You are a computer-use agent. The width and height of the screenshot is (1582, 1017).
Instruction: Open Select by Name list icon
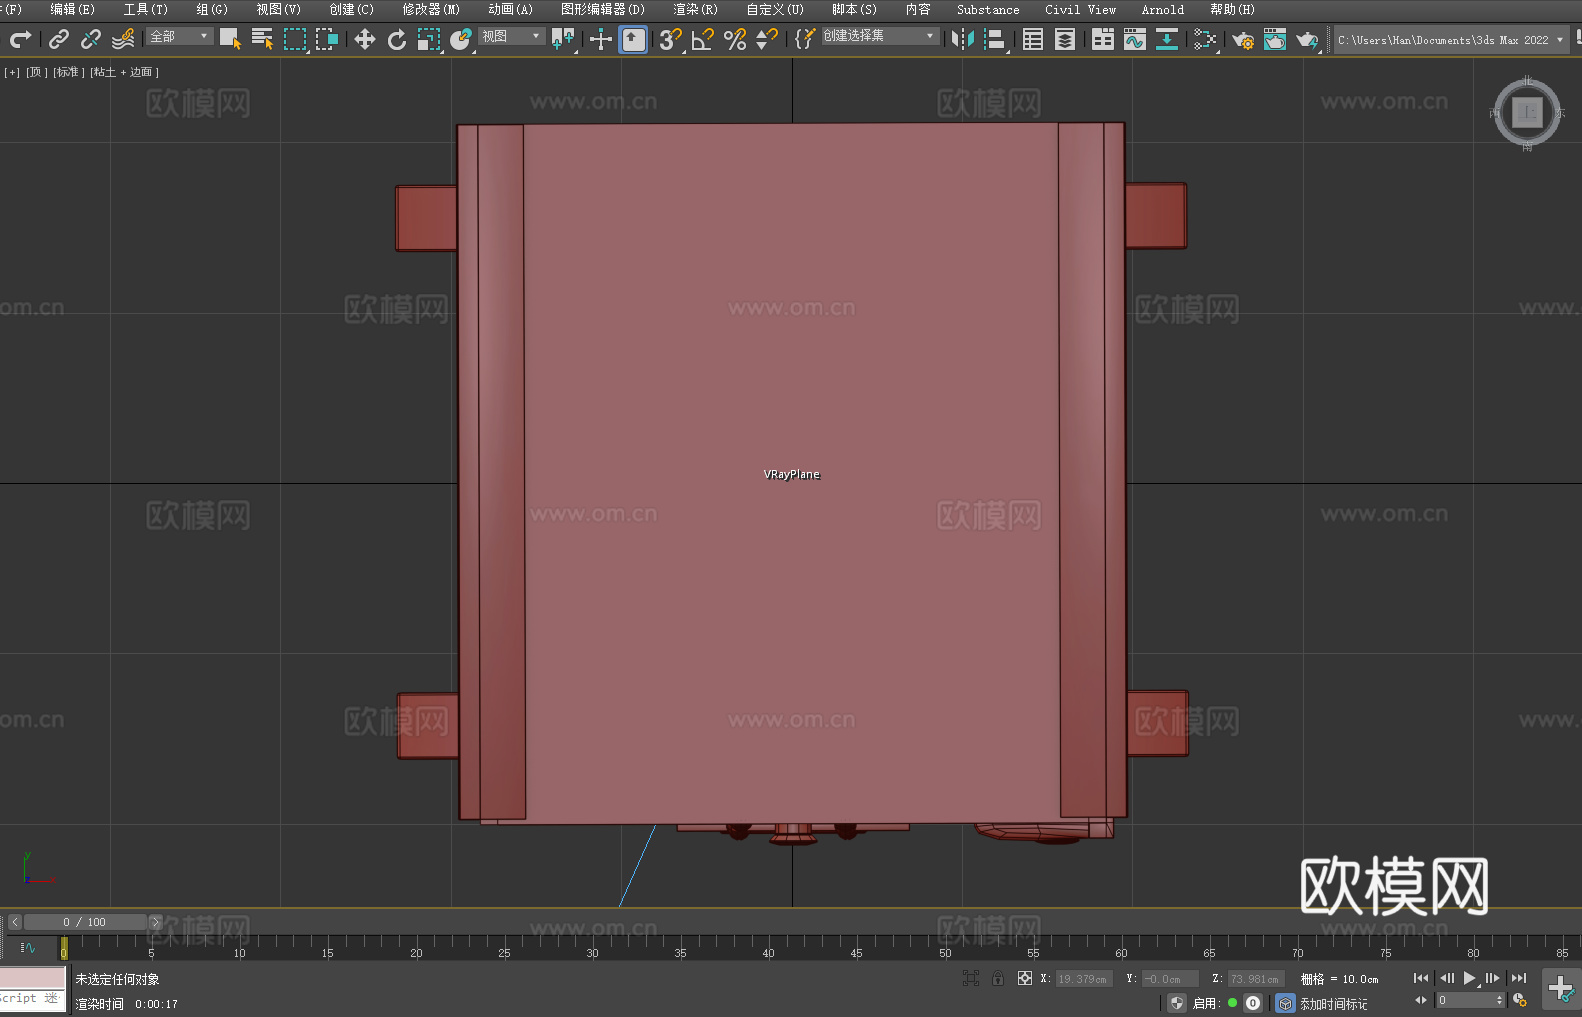(x=262, y=39)
